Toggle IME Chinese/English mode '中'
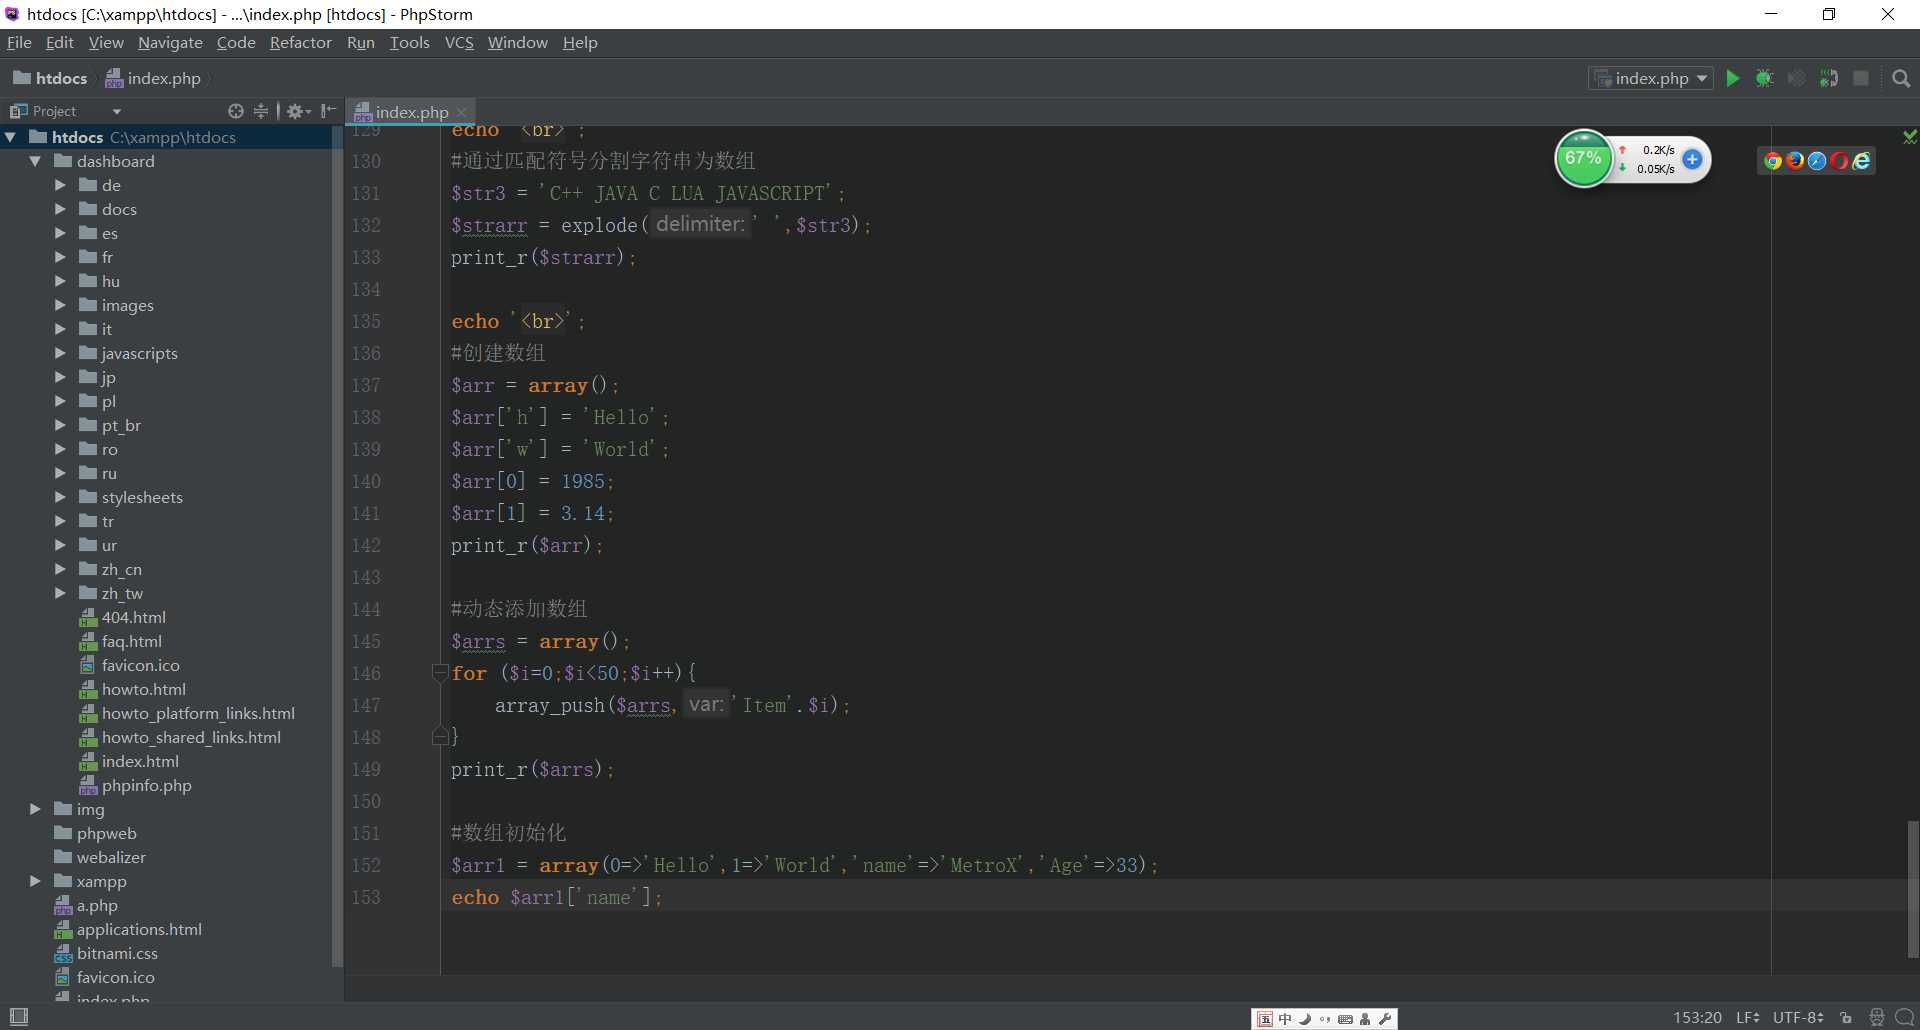Screen dimensions: 1920x1030 [x=1285, y=1019]
